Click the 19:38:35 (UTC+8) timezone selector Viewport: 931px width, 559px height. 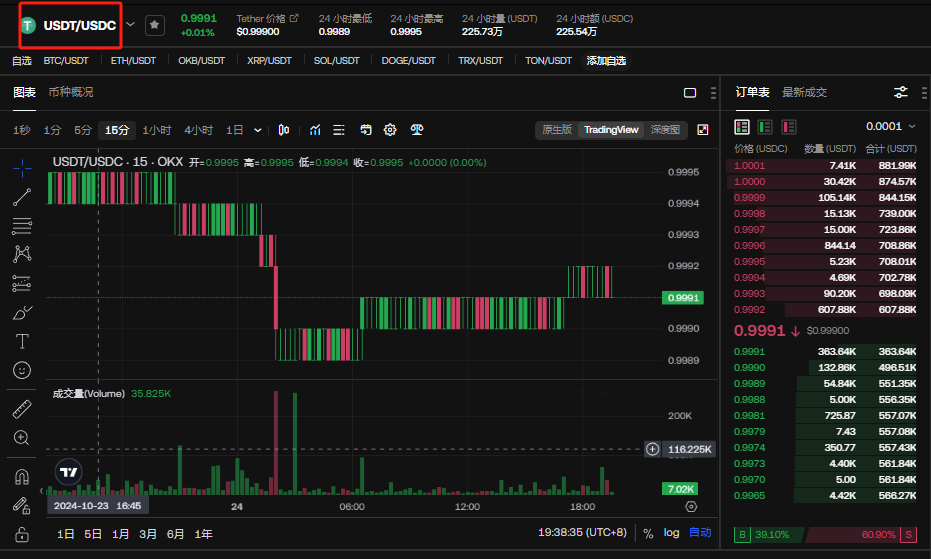(x=582, y=532)
